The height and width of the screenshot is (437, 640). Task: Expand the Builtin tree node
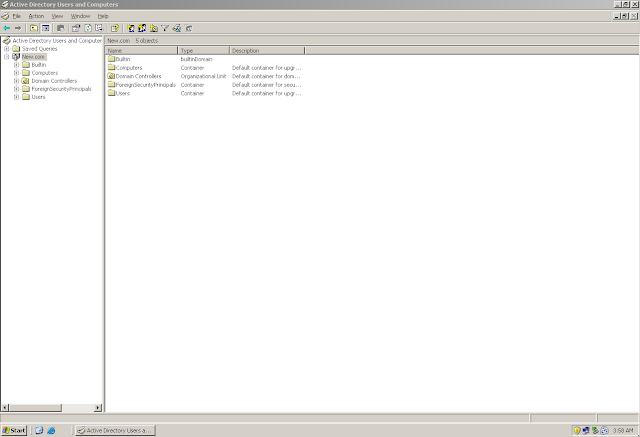[x=16, y=65]
